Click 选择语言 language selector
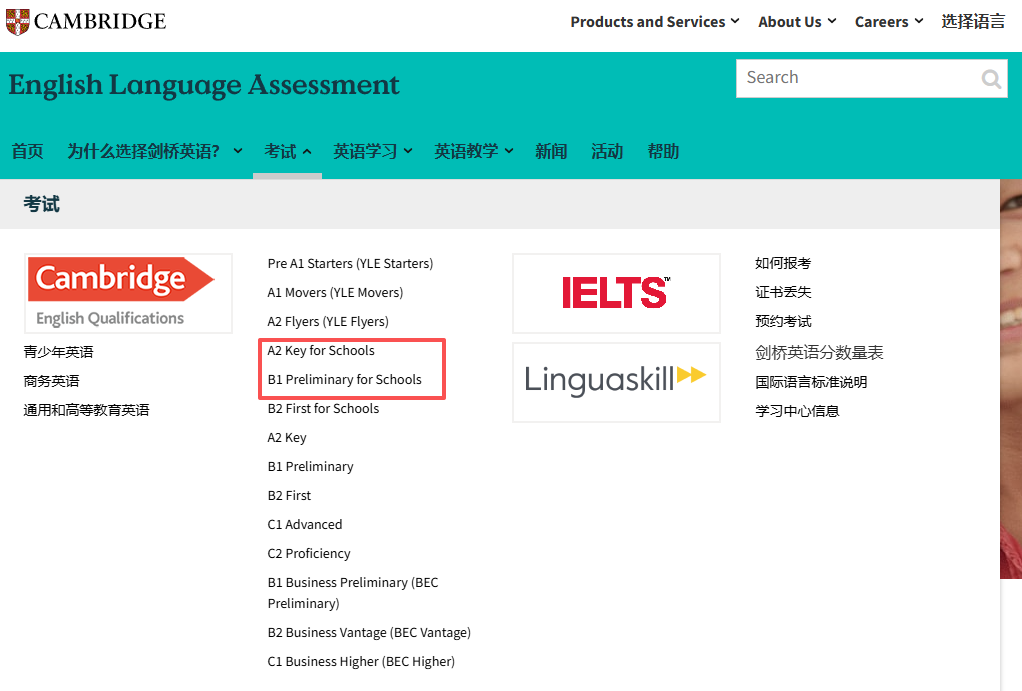 [x=973, y=22]
